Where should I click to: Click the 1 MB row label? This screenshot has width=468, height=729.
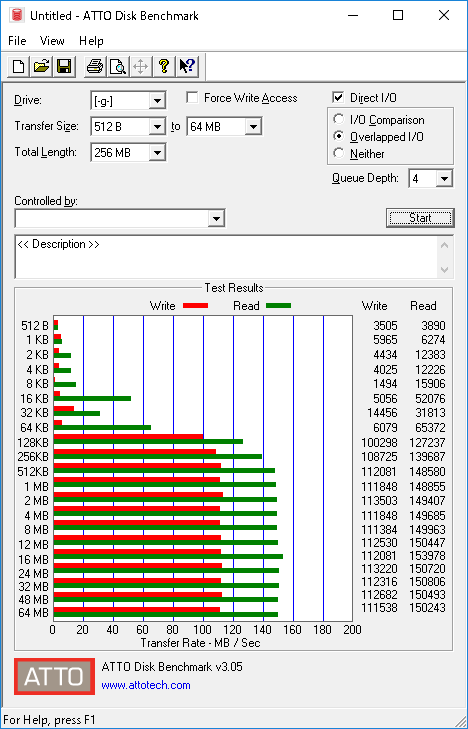pos(37,487)
